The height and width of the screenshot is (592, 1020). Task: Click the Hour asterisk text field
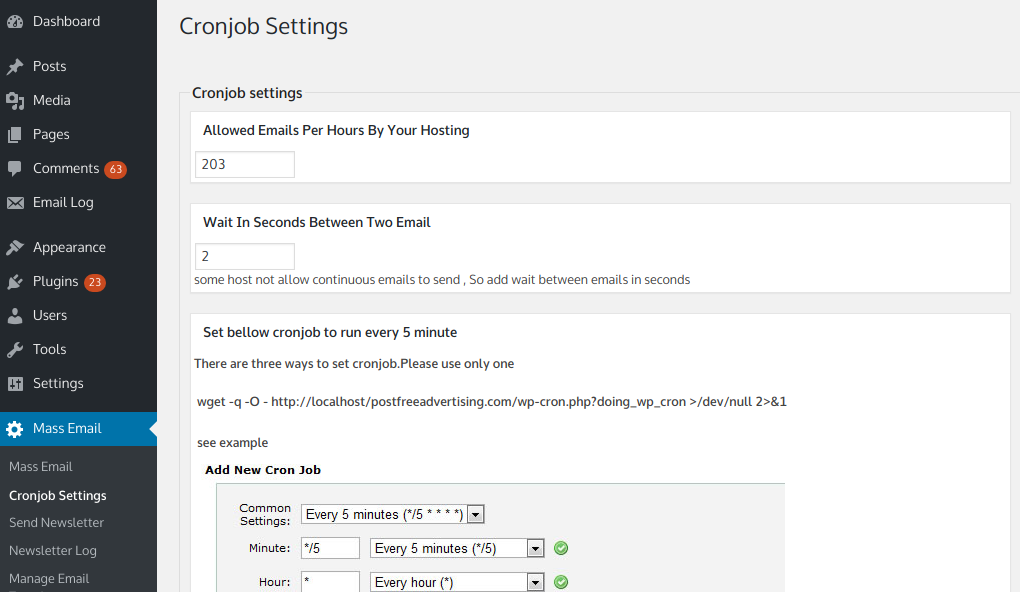tap(330, 582)
